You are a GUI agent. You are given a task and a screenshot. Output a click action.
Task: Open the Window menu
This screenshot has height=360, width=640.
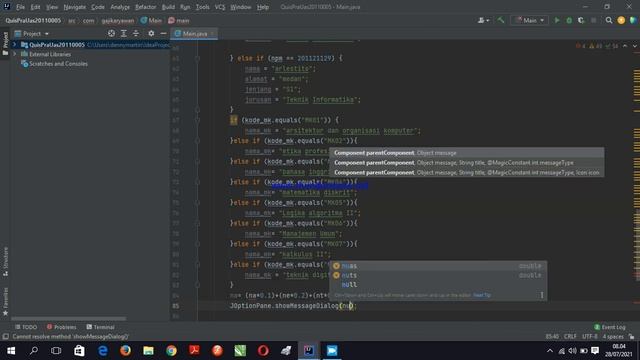[241, 7]
